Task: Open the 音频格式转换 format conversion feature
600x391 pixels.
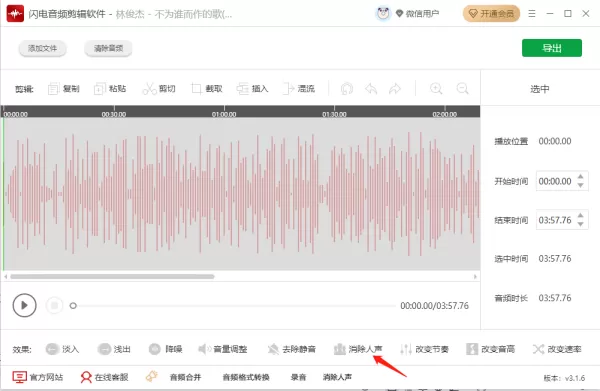Action: (x=246, y=377)
